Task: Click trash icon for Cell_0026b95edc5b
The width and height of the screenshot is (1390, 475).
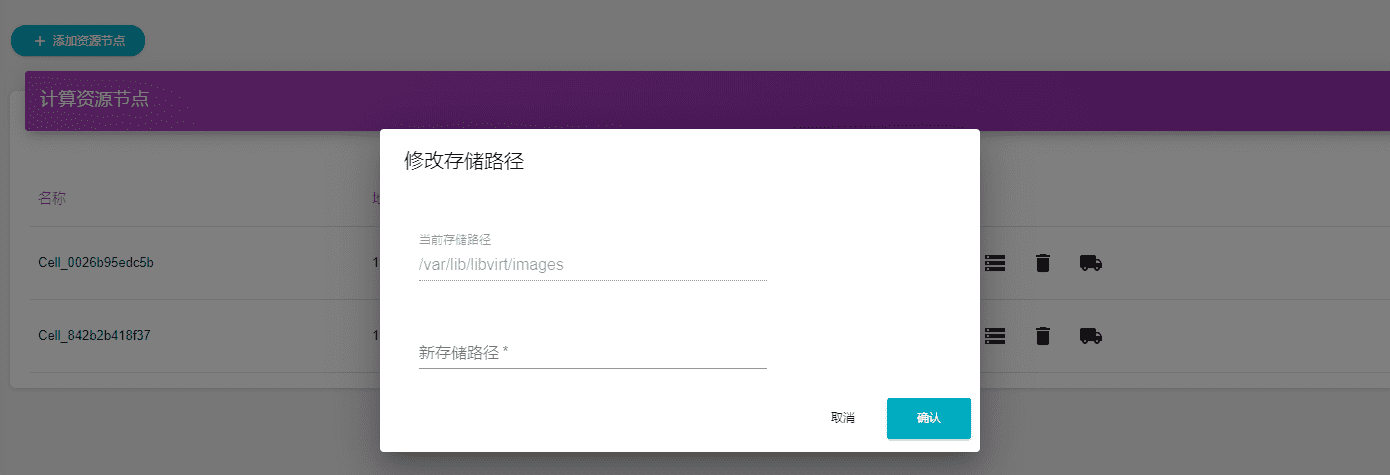Action: pos(1042,263)
